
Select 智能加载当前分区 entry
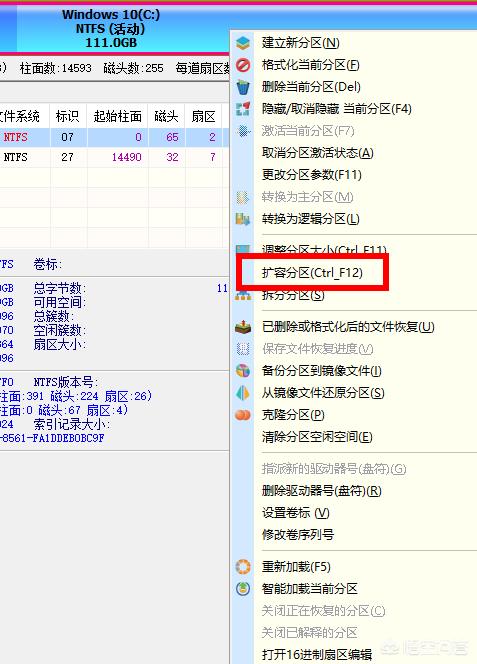(310, 589)
